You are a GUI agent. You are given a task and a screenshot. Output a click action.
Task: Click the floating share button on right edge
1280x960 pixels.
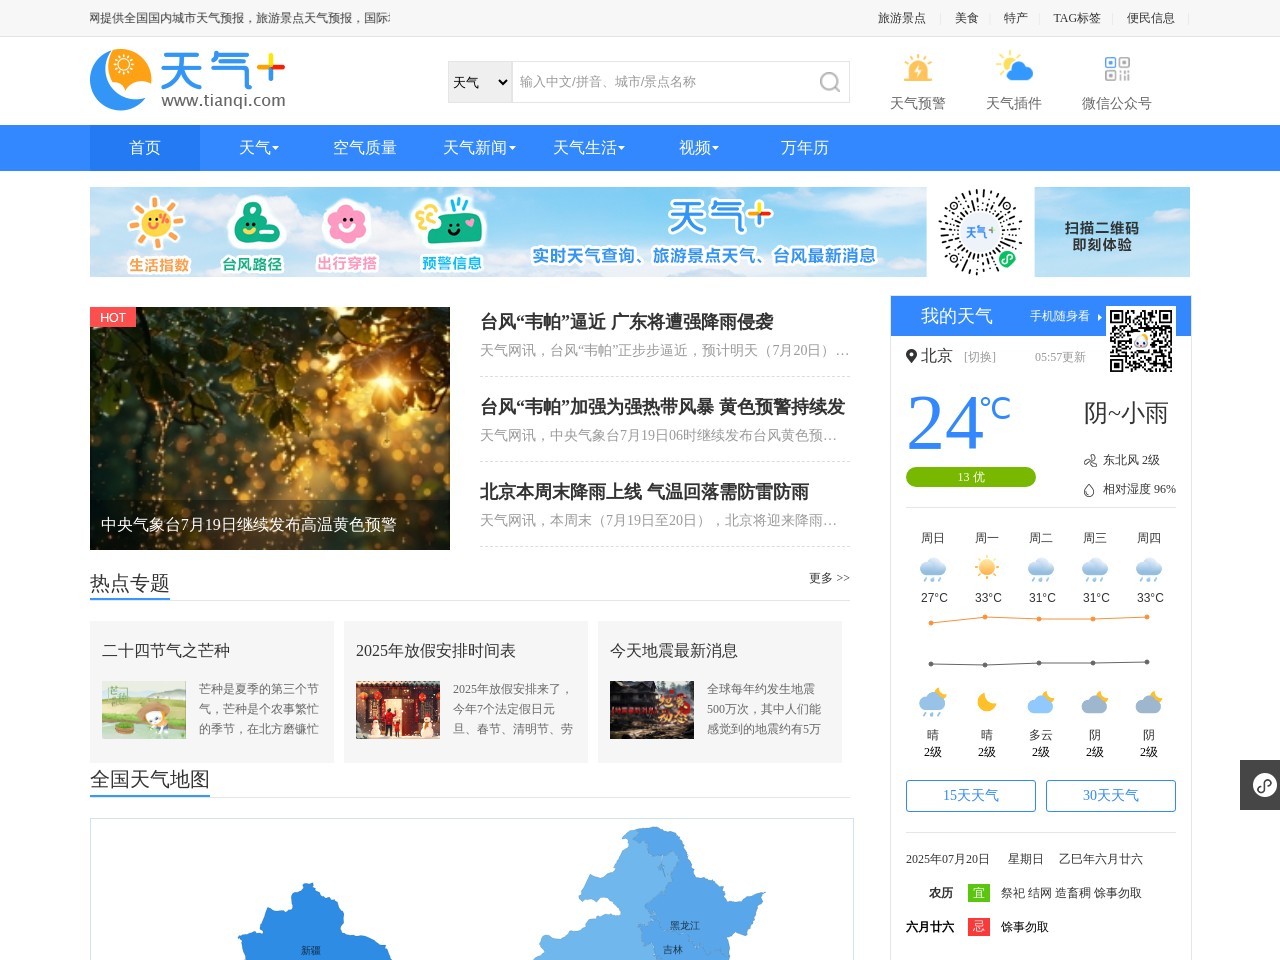point(1262,785)
